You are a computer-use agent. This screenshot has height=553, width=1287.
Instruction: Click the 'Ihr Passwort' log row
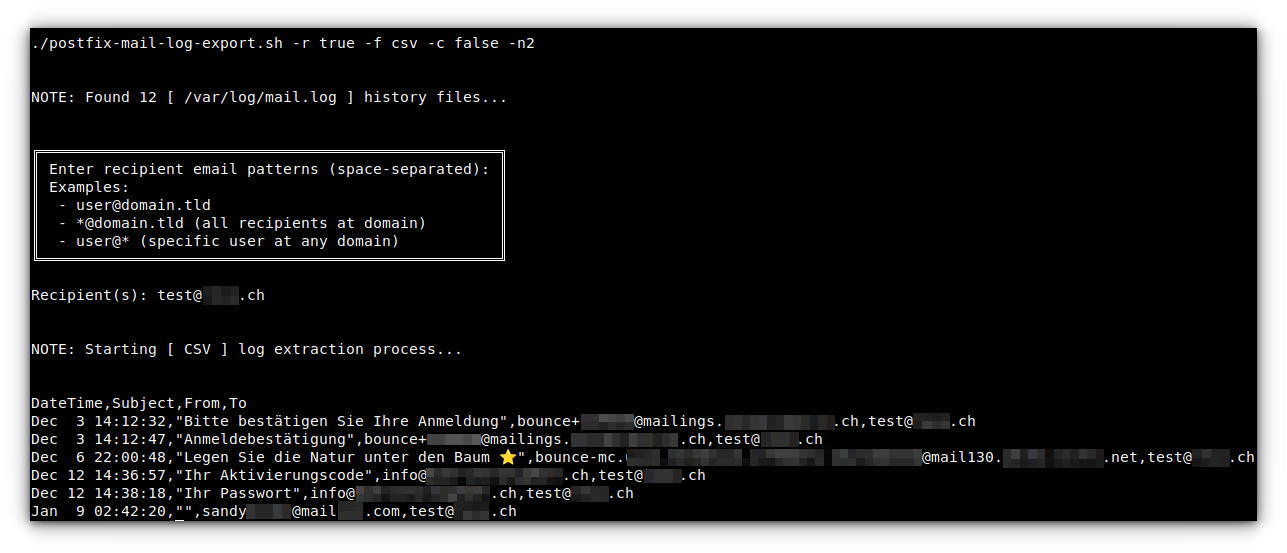pyautogui.click(x=332, y=494)
